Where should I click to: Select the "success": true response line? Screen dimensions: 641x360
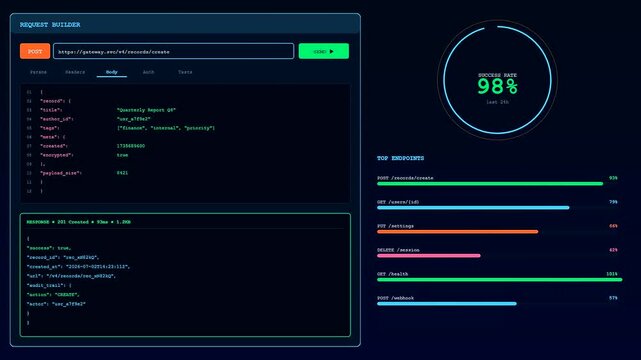pyautogui.click(x=49, y=248)
